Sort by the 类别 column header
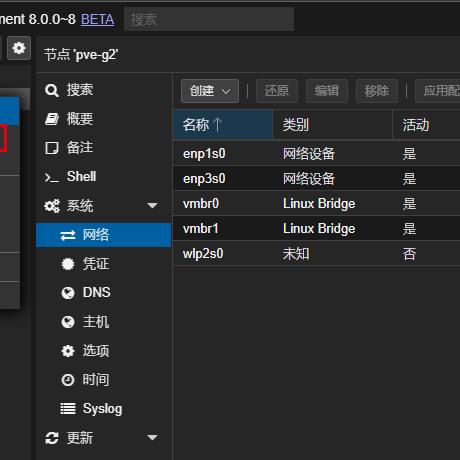460x460 pixels. pos(333,124)
